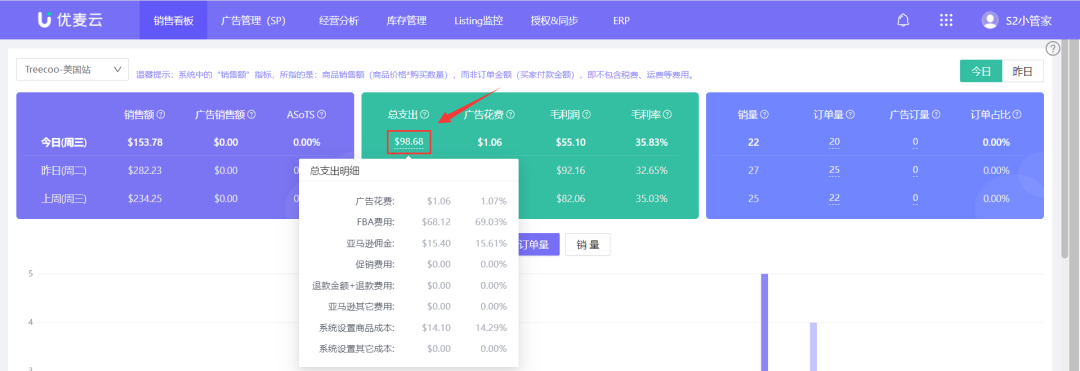Open the apps grid menu
The height and width of the screenshot is (371, 1080).
946,20
